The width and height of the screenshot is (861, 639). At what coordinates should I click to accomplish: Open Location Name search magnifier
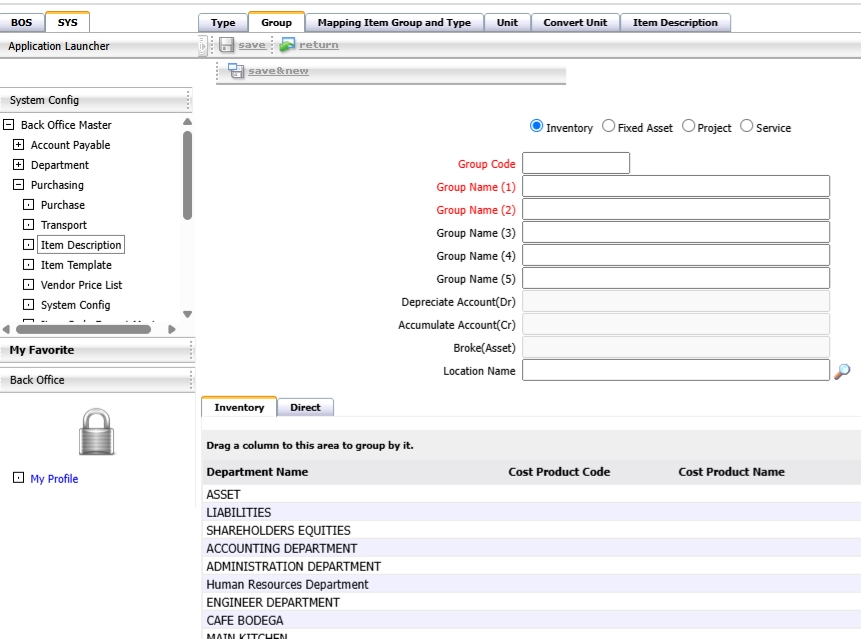click(x=842, y=372)
